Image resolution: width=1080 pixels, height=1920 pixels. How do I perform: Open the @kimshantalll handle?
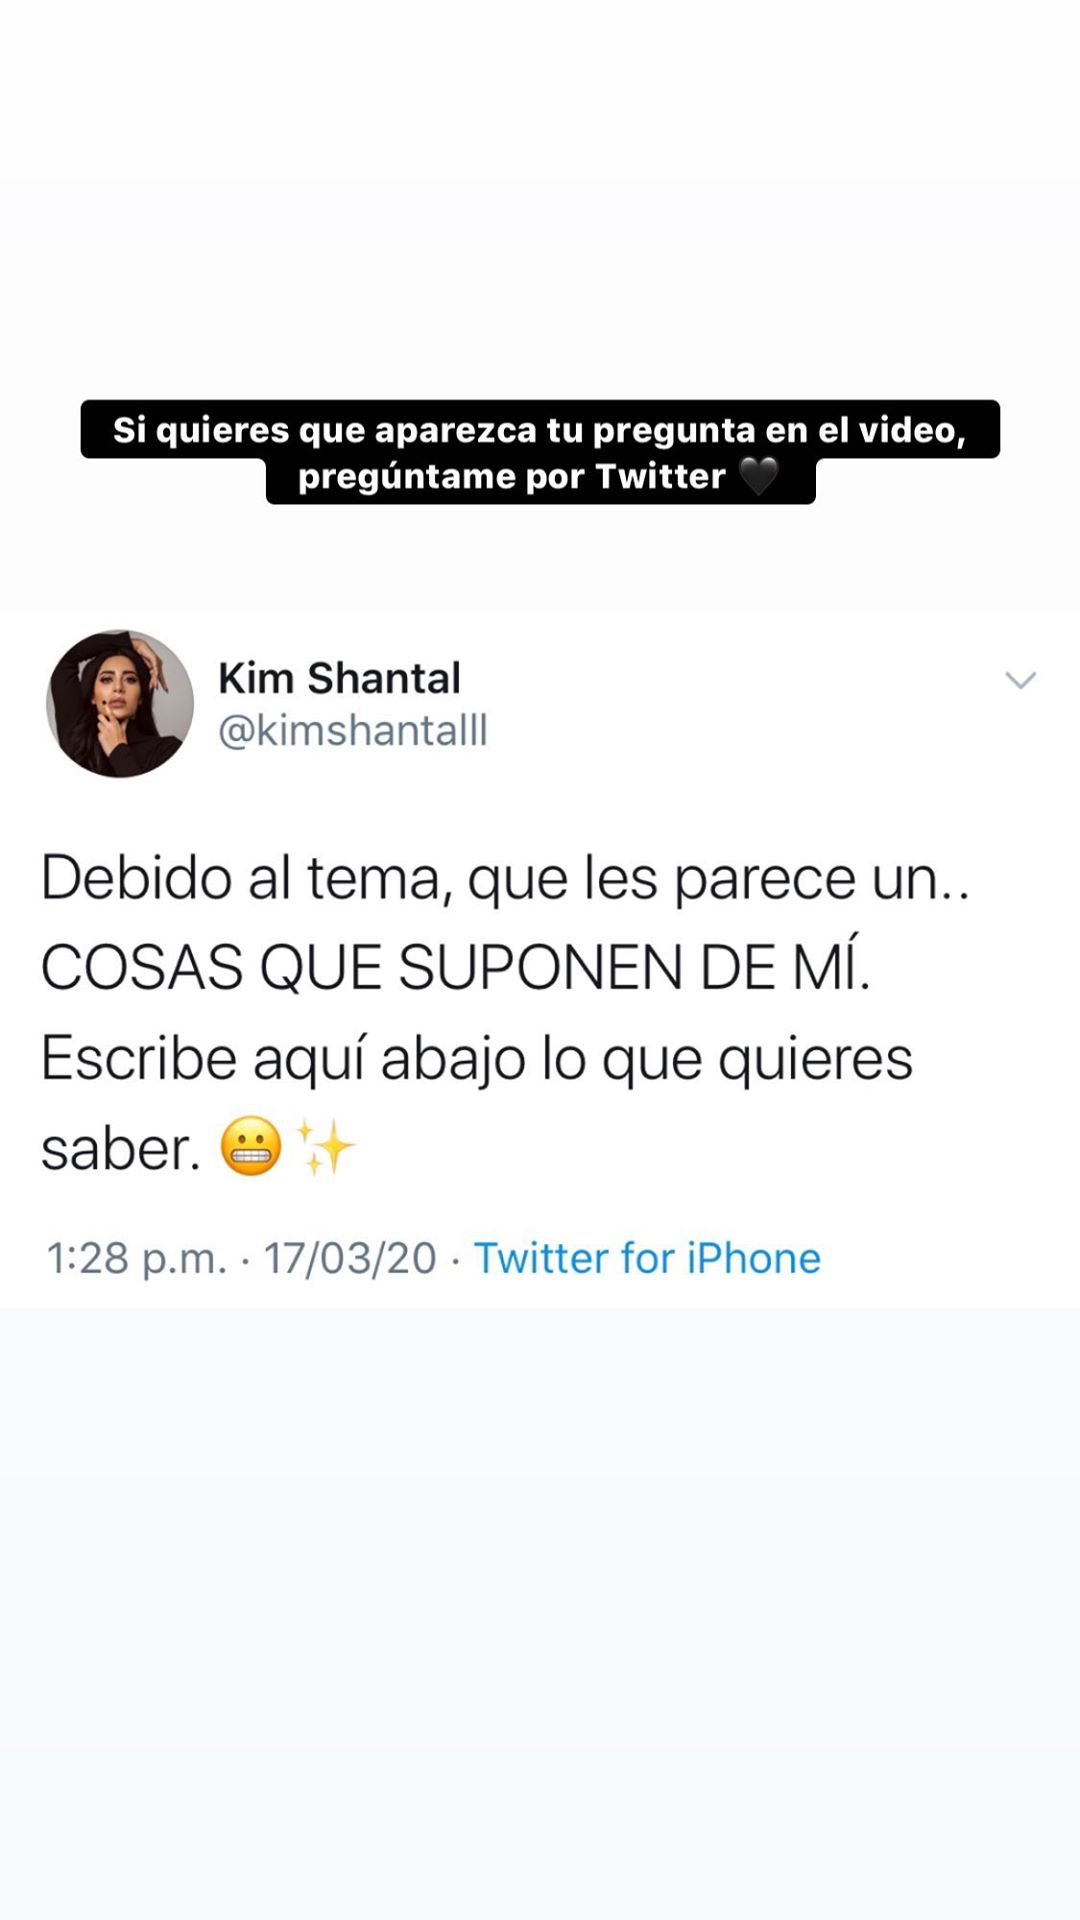(x=353, y=731)
